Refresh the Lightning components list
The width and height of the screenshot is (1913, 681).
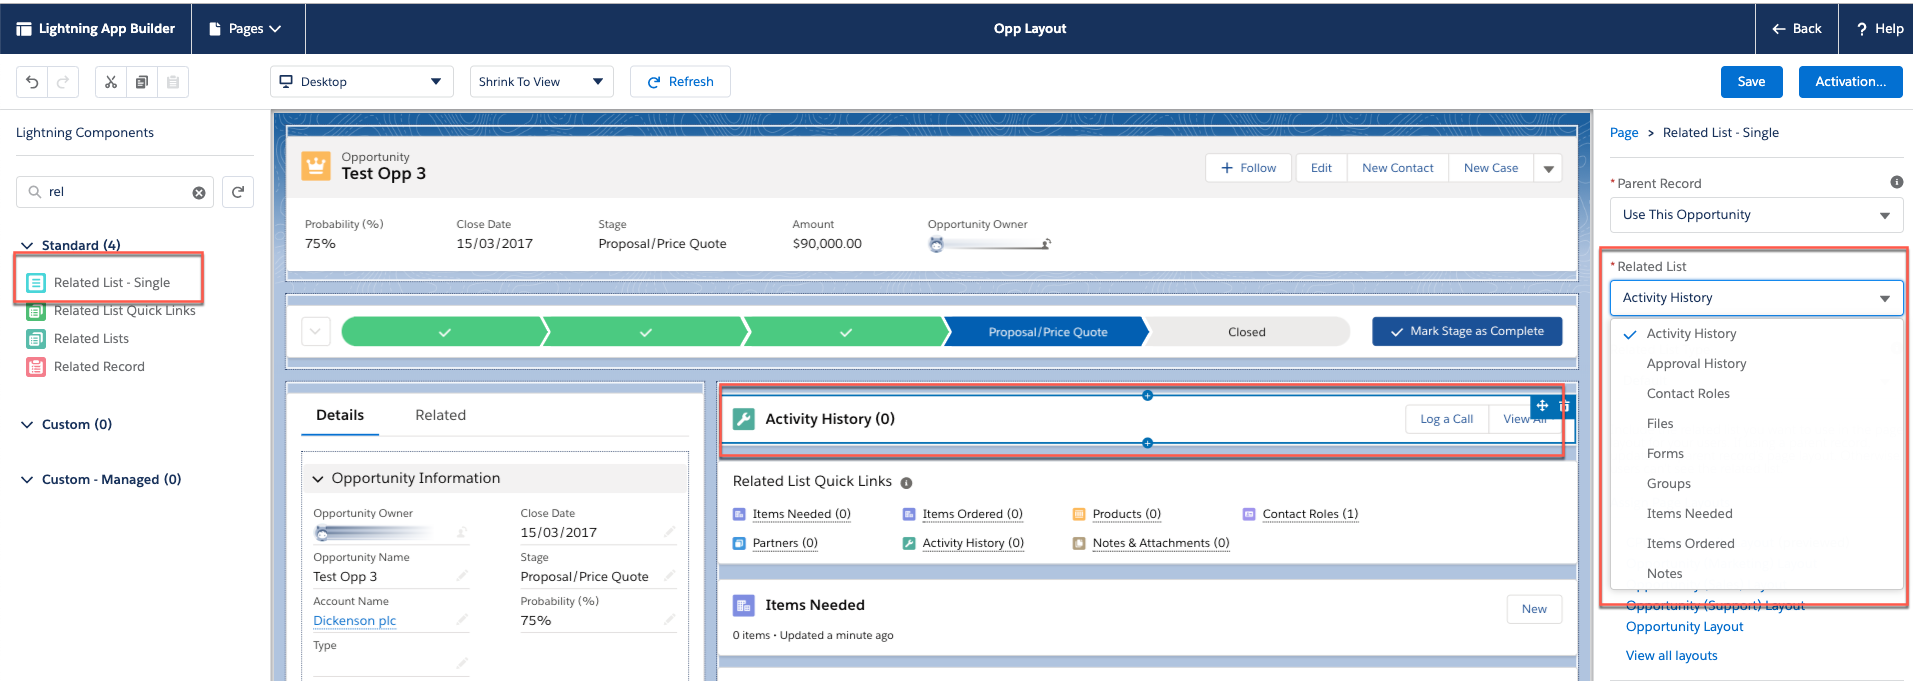click(238, 192)
